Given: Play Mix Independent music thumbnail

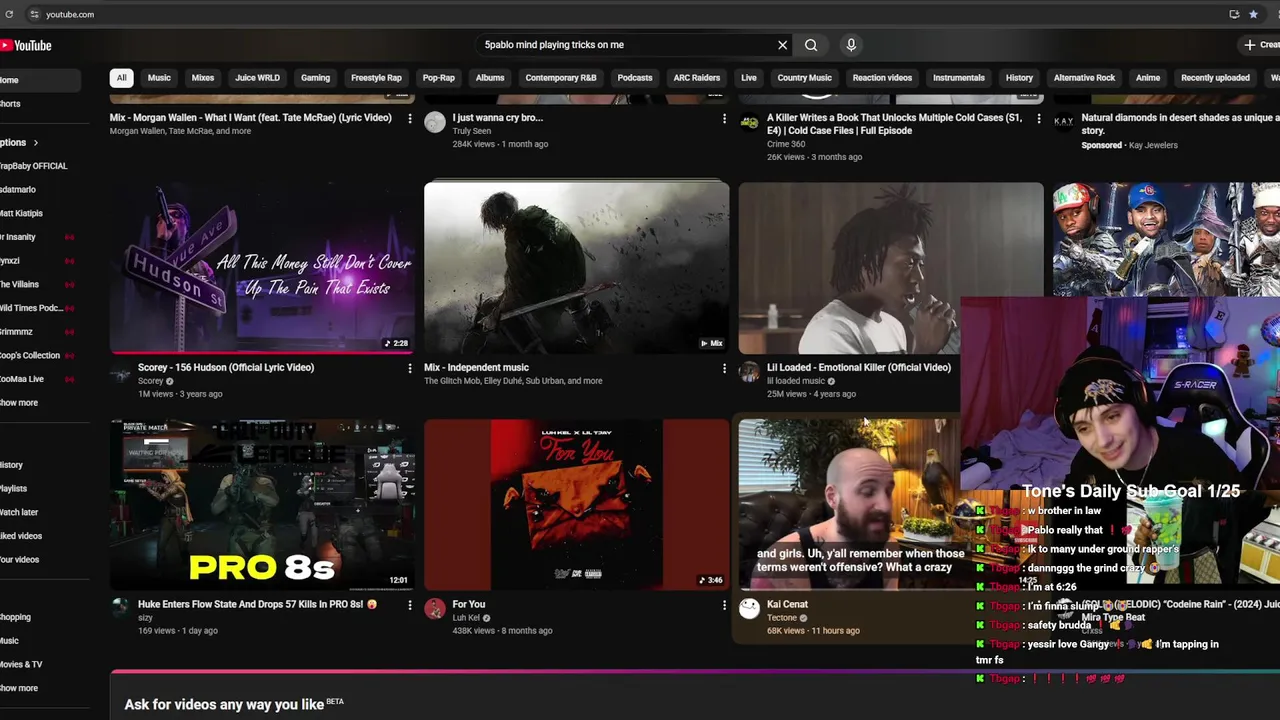Looking at the screenshot, I should click(577, 268).
